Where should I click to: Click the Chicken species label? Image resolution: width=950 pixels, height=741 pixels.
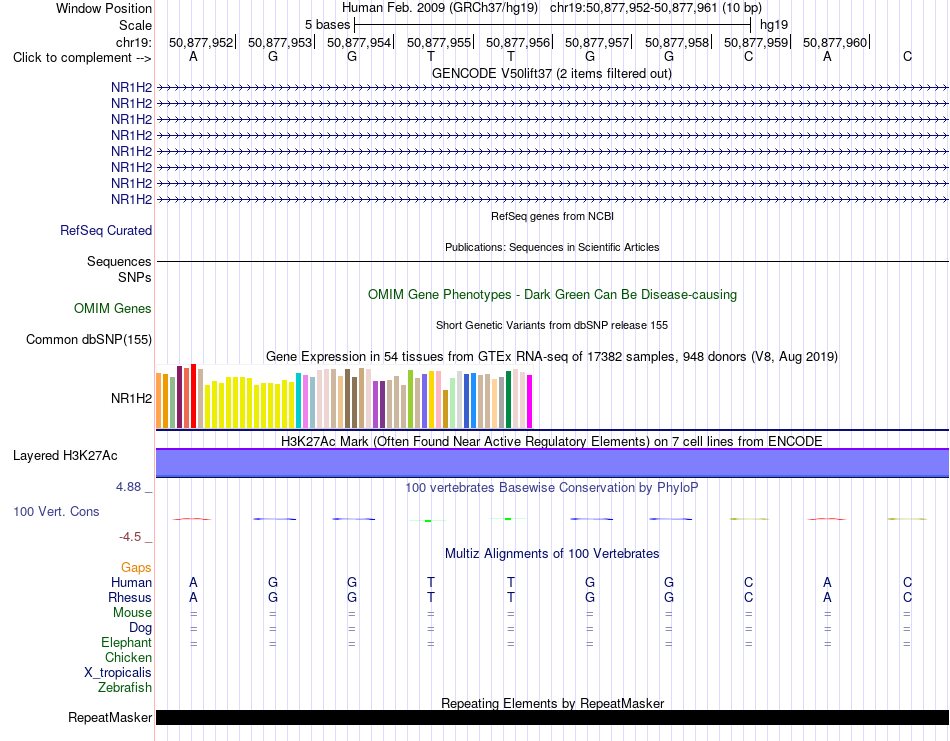pyautogui.click(x=128, y=657)
